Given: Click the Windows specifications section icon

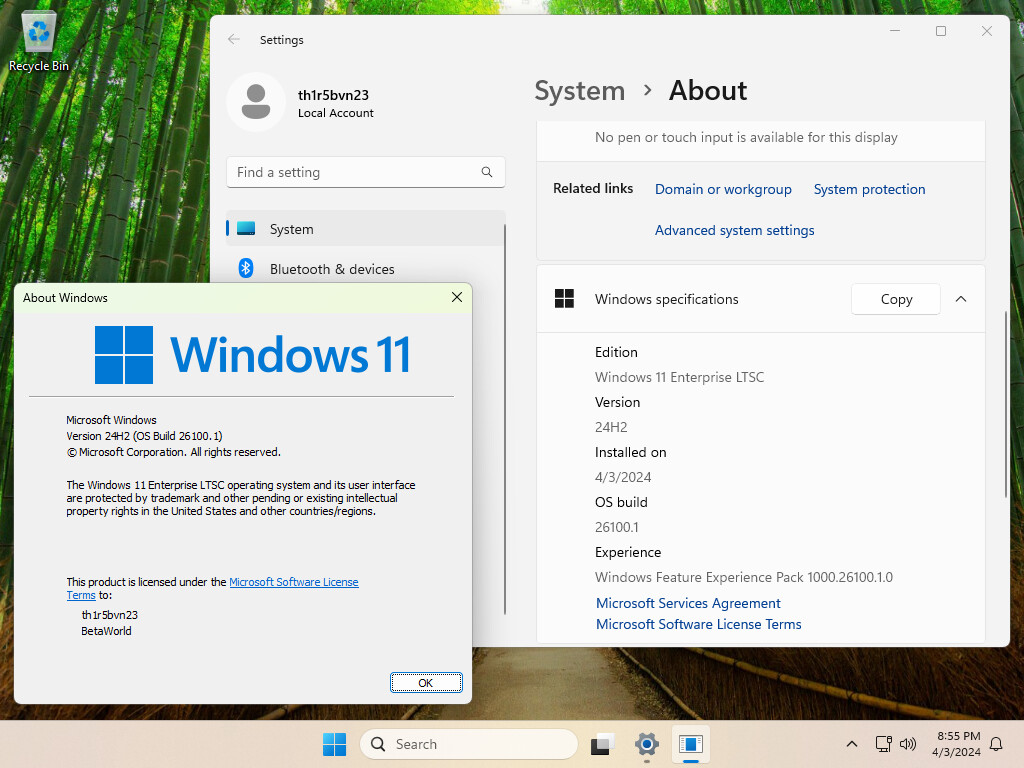Looking at the screenshot, I should [565, 298].
